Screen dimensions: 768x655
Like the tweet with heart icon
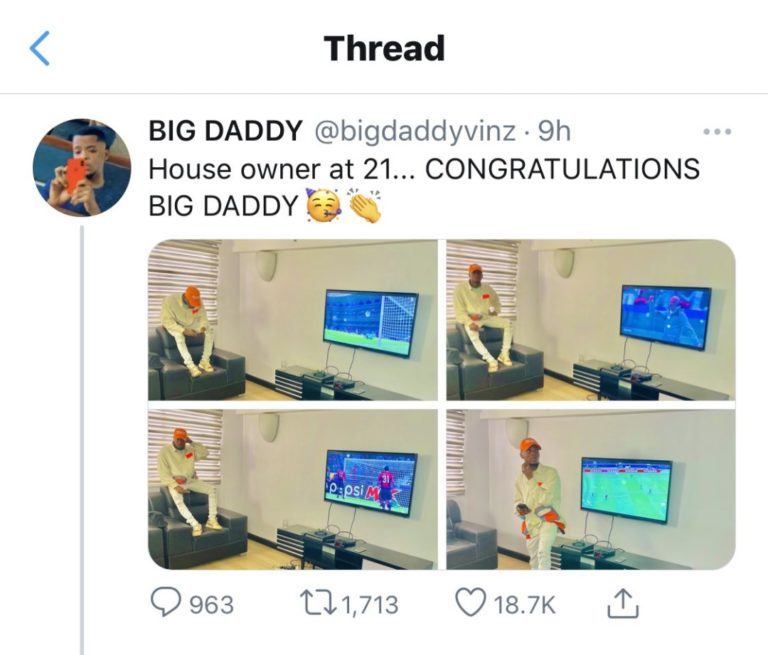click(471, 602)
